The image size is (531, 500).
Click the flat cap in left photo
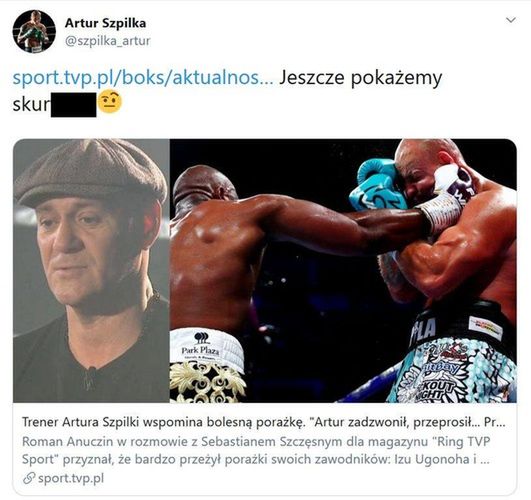coord(91,173)
